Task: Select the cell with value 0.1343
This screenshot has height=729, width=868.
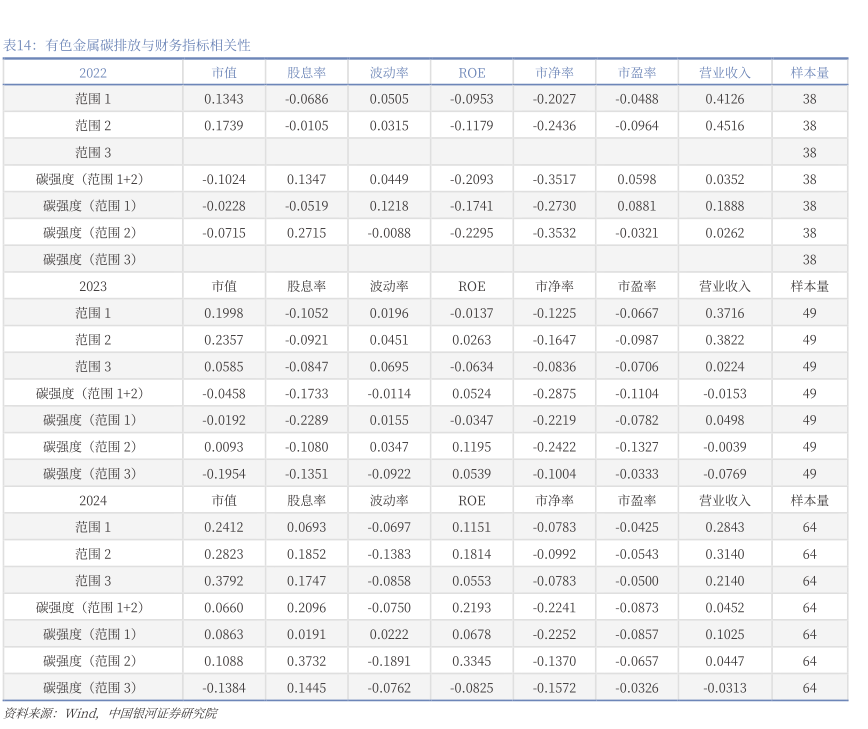Action: 224,99
